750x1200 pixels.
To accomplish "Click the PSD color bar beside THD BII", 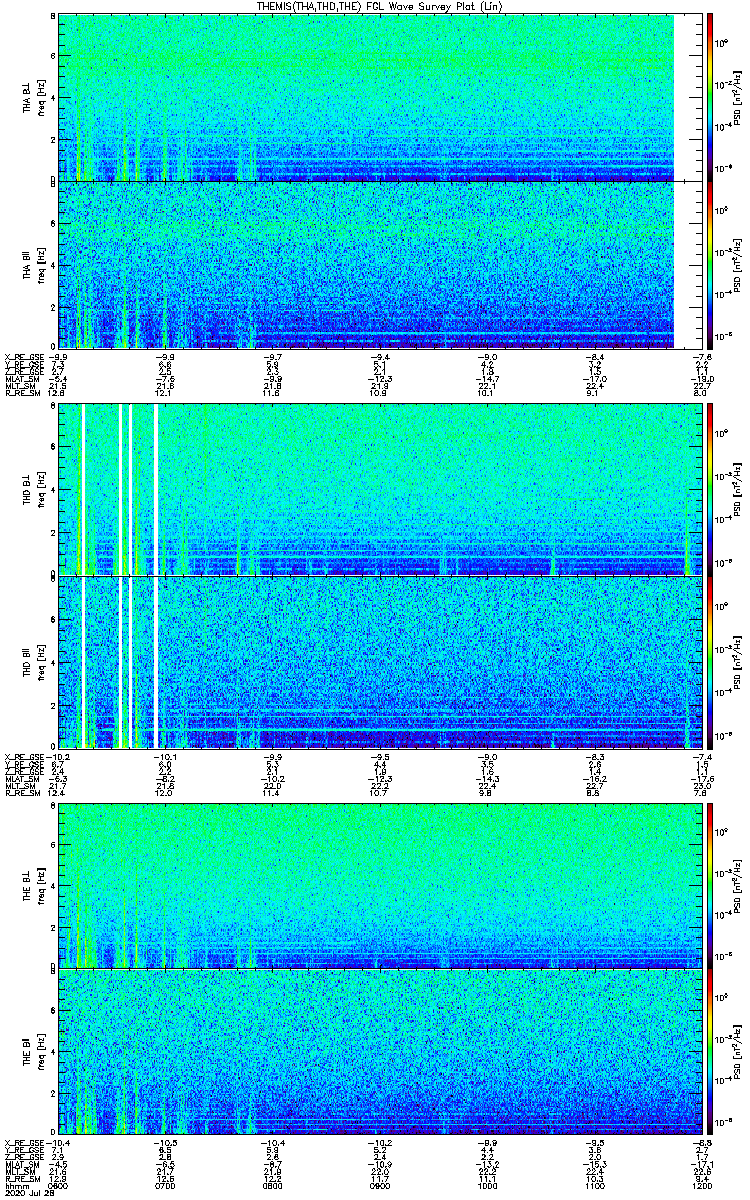I will coord(709,661).
